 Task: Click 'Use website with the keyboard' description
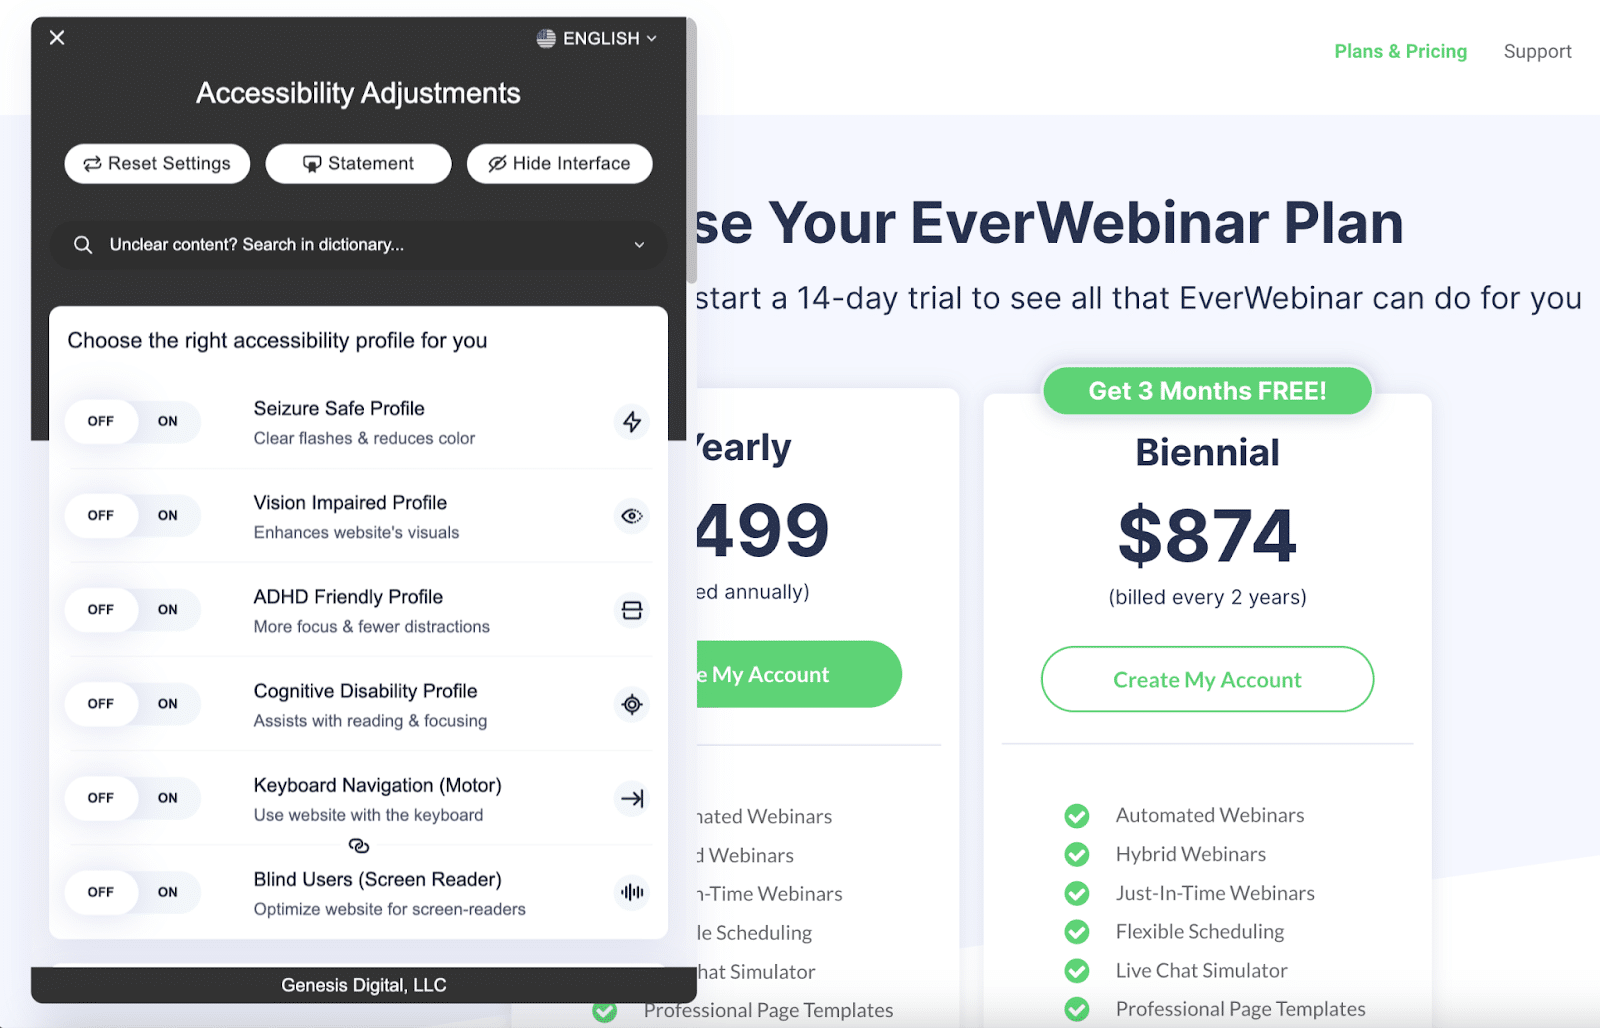(x=368, y=815)
